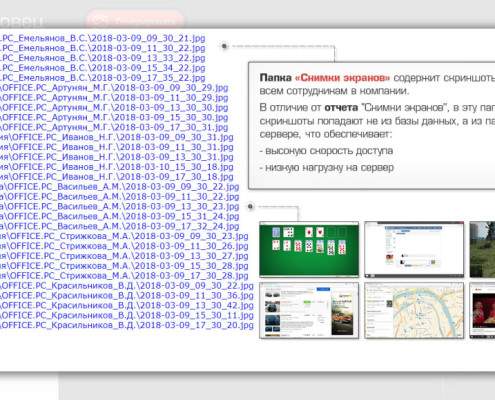Screen dimensions: 495x400
Task: Open Емельянов_В.С. file 2018-03-09_09_30_21.jpg
Action: (103, 38)
